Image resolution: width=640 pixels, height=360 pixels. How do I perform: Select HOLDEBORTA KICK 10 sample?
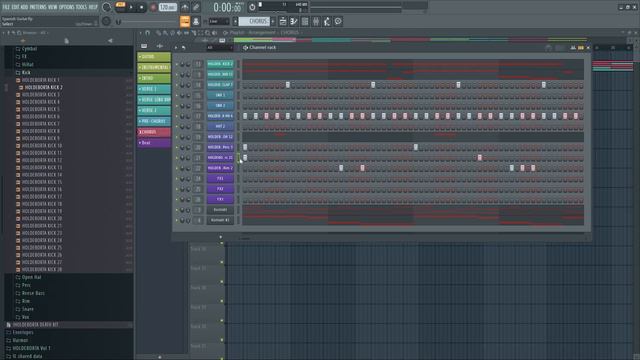point(42,146)
